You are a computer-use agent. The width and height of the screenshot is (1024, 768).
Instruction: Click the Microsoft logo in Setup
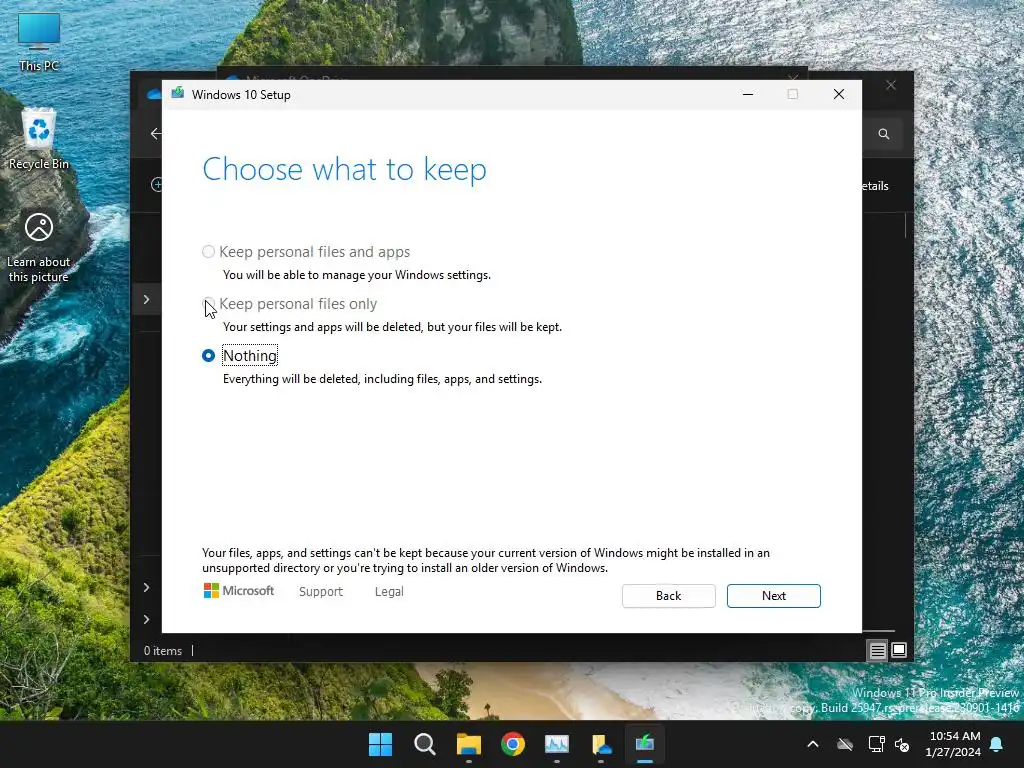pyautogui.click(x=239, y=591)
